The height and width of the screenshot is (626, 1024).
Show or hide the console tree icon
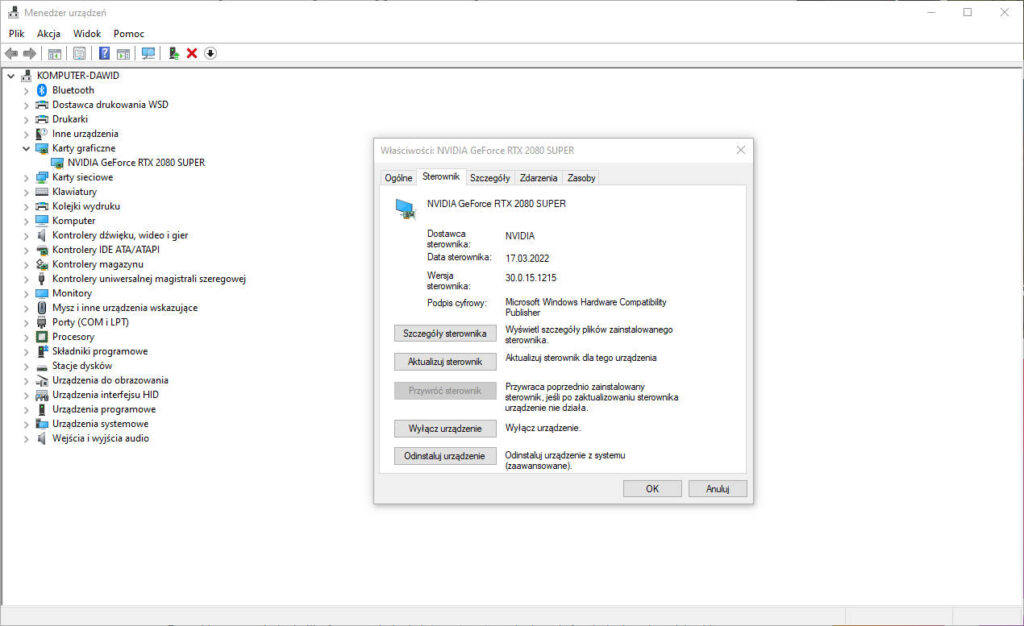(55, 54)
